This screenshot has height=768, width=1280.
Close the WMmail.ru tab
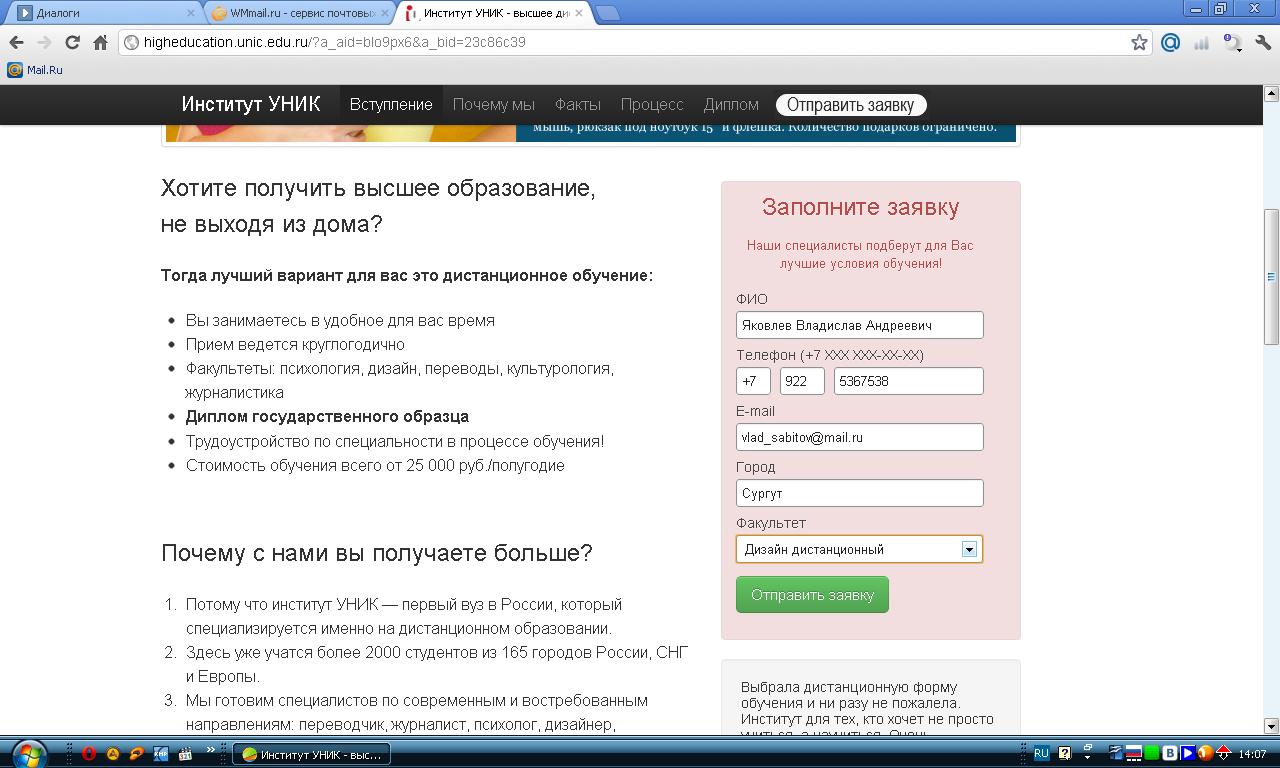click(x=385, y=13)
